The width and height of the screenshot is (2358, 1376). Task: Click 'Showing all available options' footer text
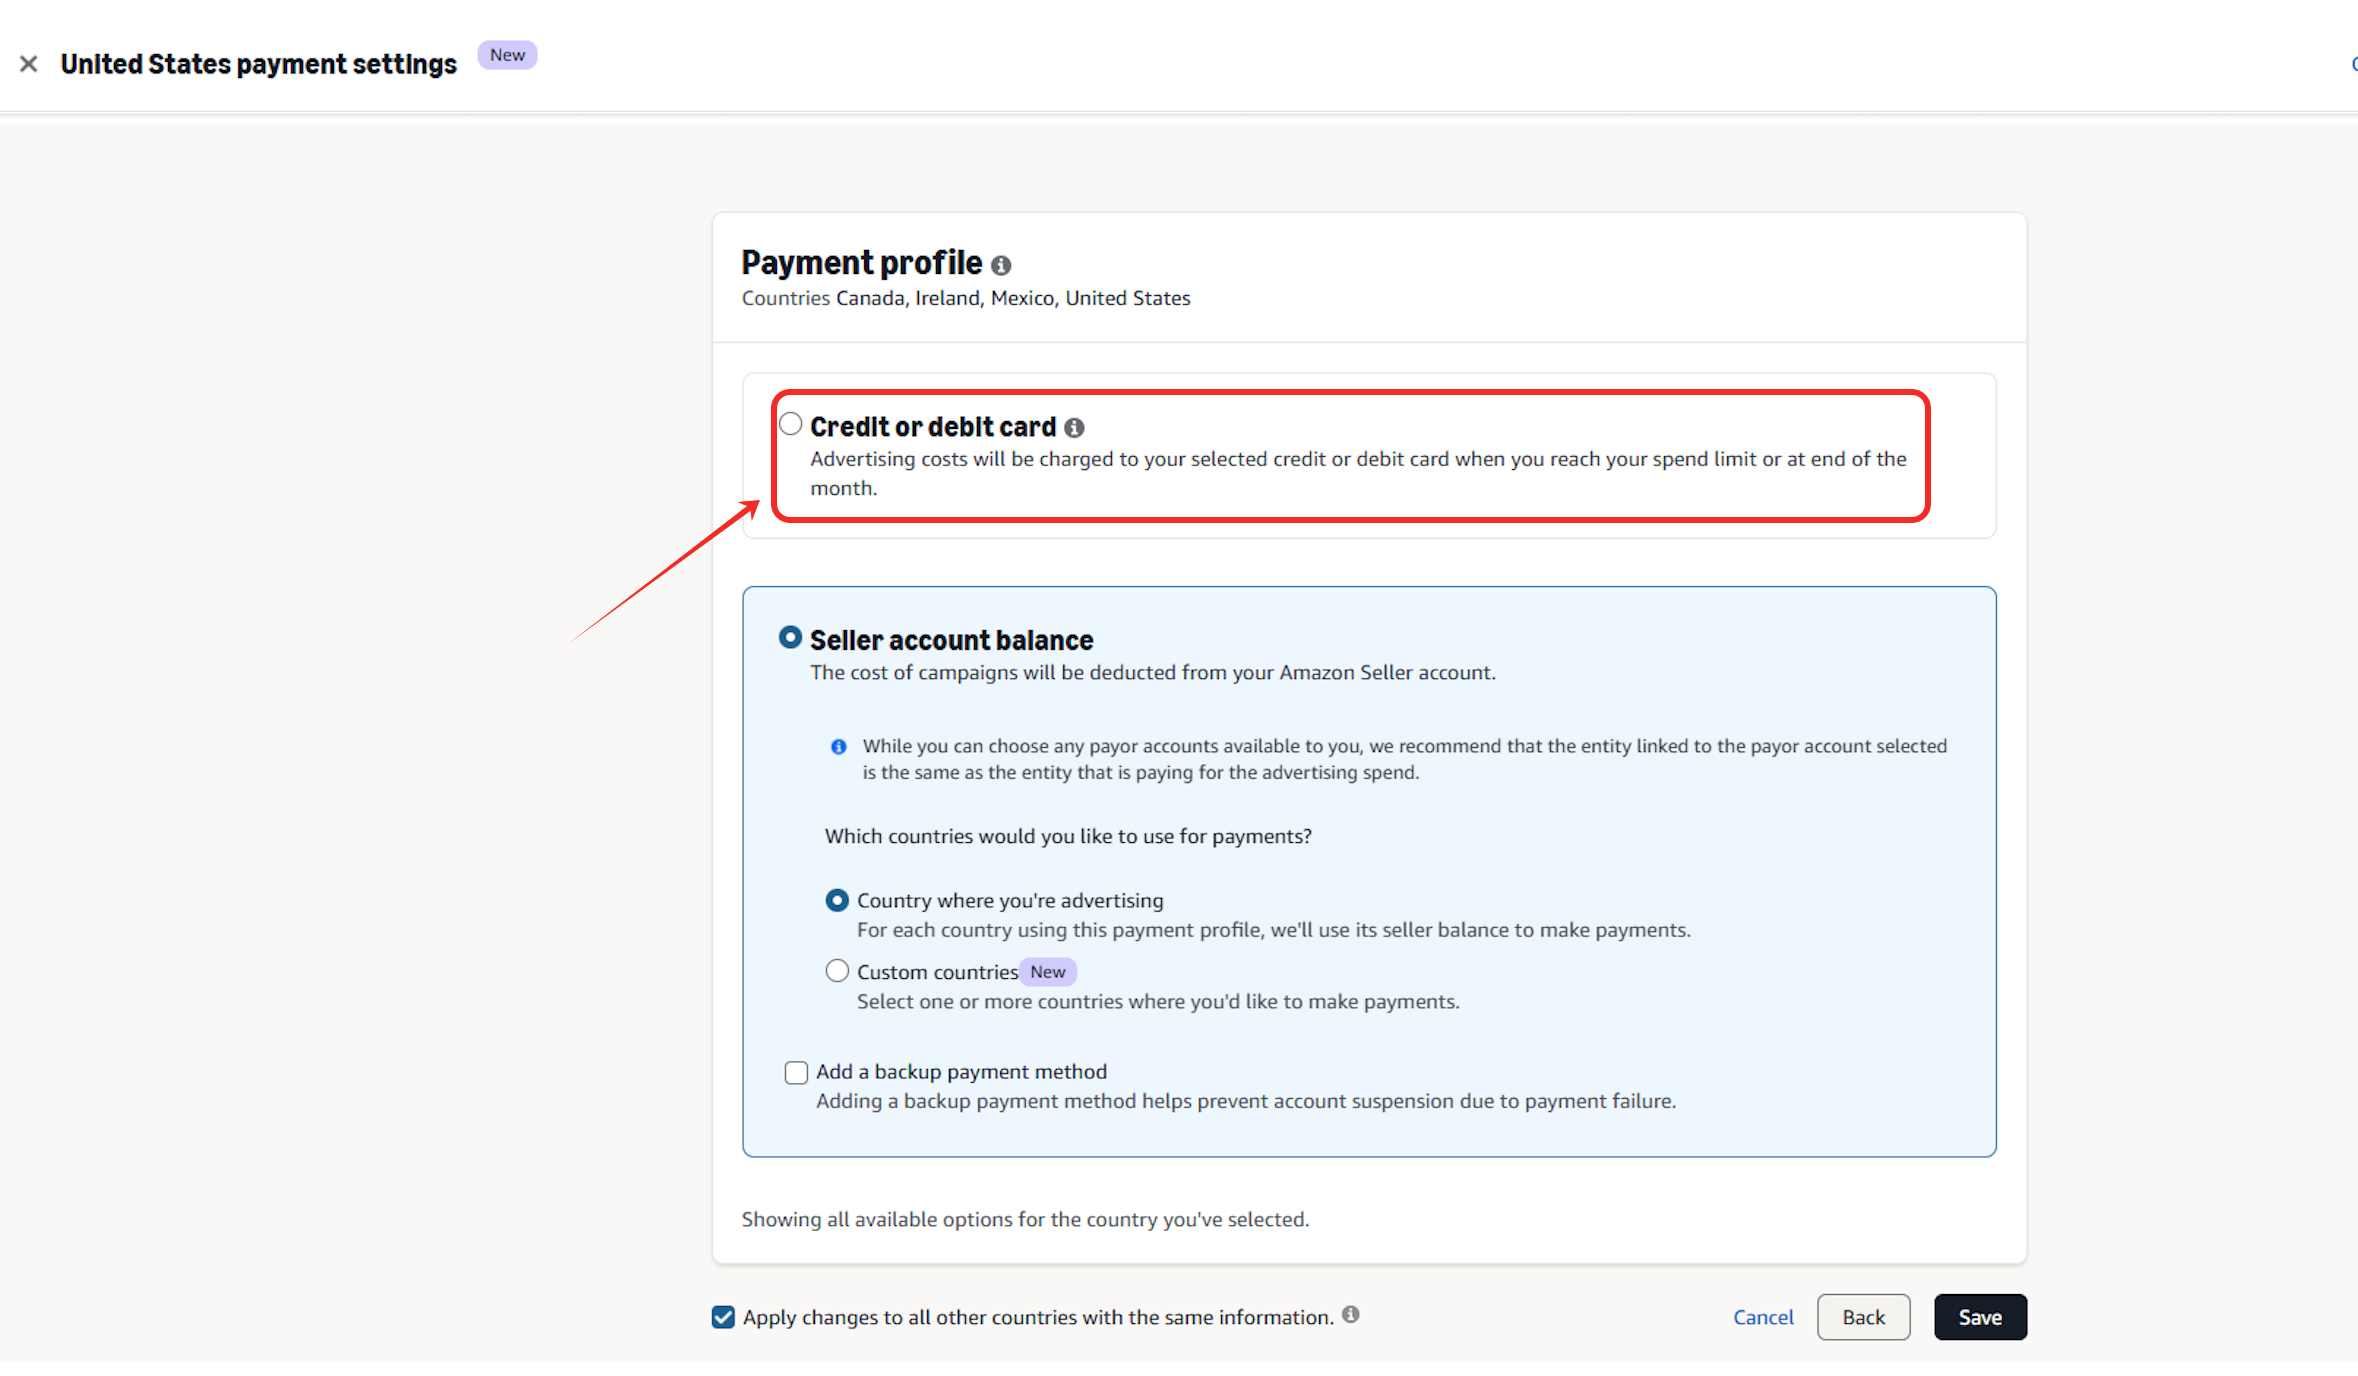(x=1025, y=1219)
